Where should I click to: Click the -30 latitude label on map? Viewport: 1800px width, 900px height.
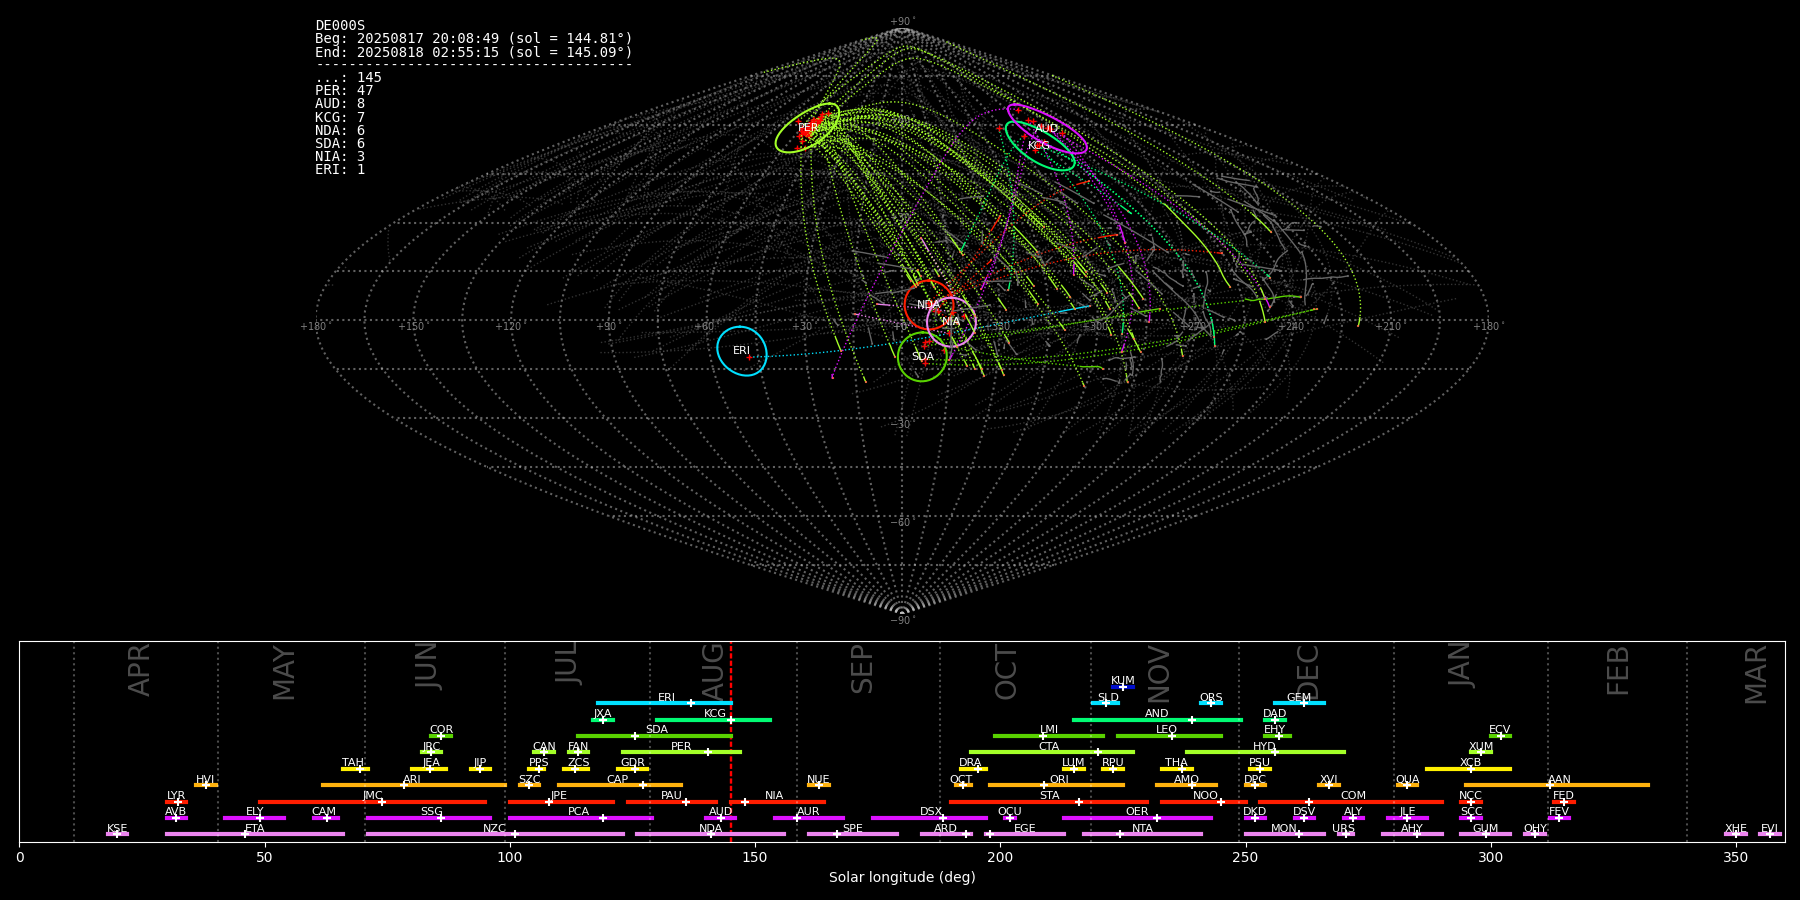pos(902,425)
